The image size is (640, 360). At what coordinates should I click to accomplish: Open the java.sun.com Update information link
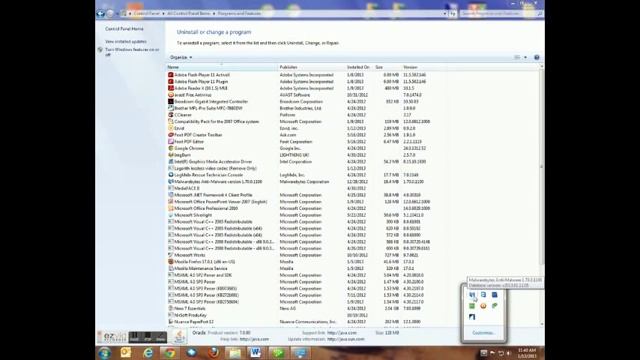[346, 339]
